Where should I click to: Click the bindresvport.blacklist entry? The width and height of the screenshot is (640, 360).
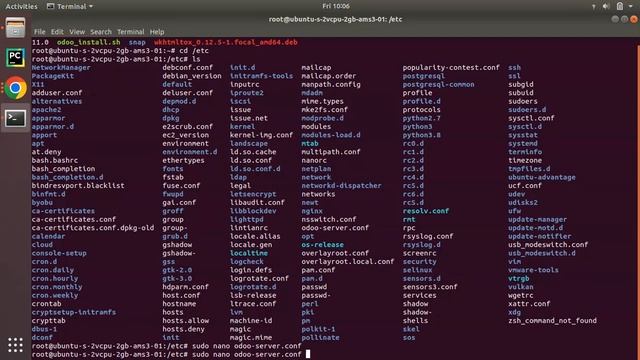(x=78, y=186)
